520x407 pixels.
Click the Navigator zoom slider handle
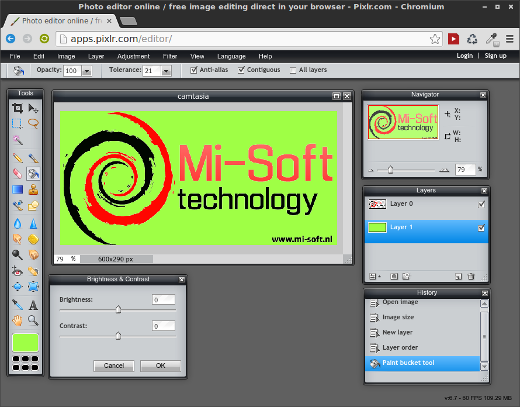coord(390,170)
